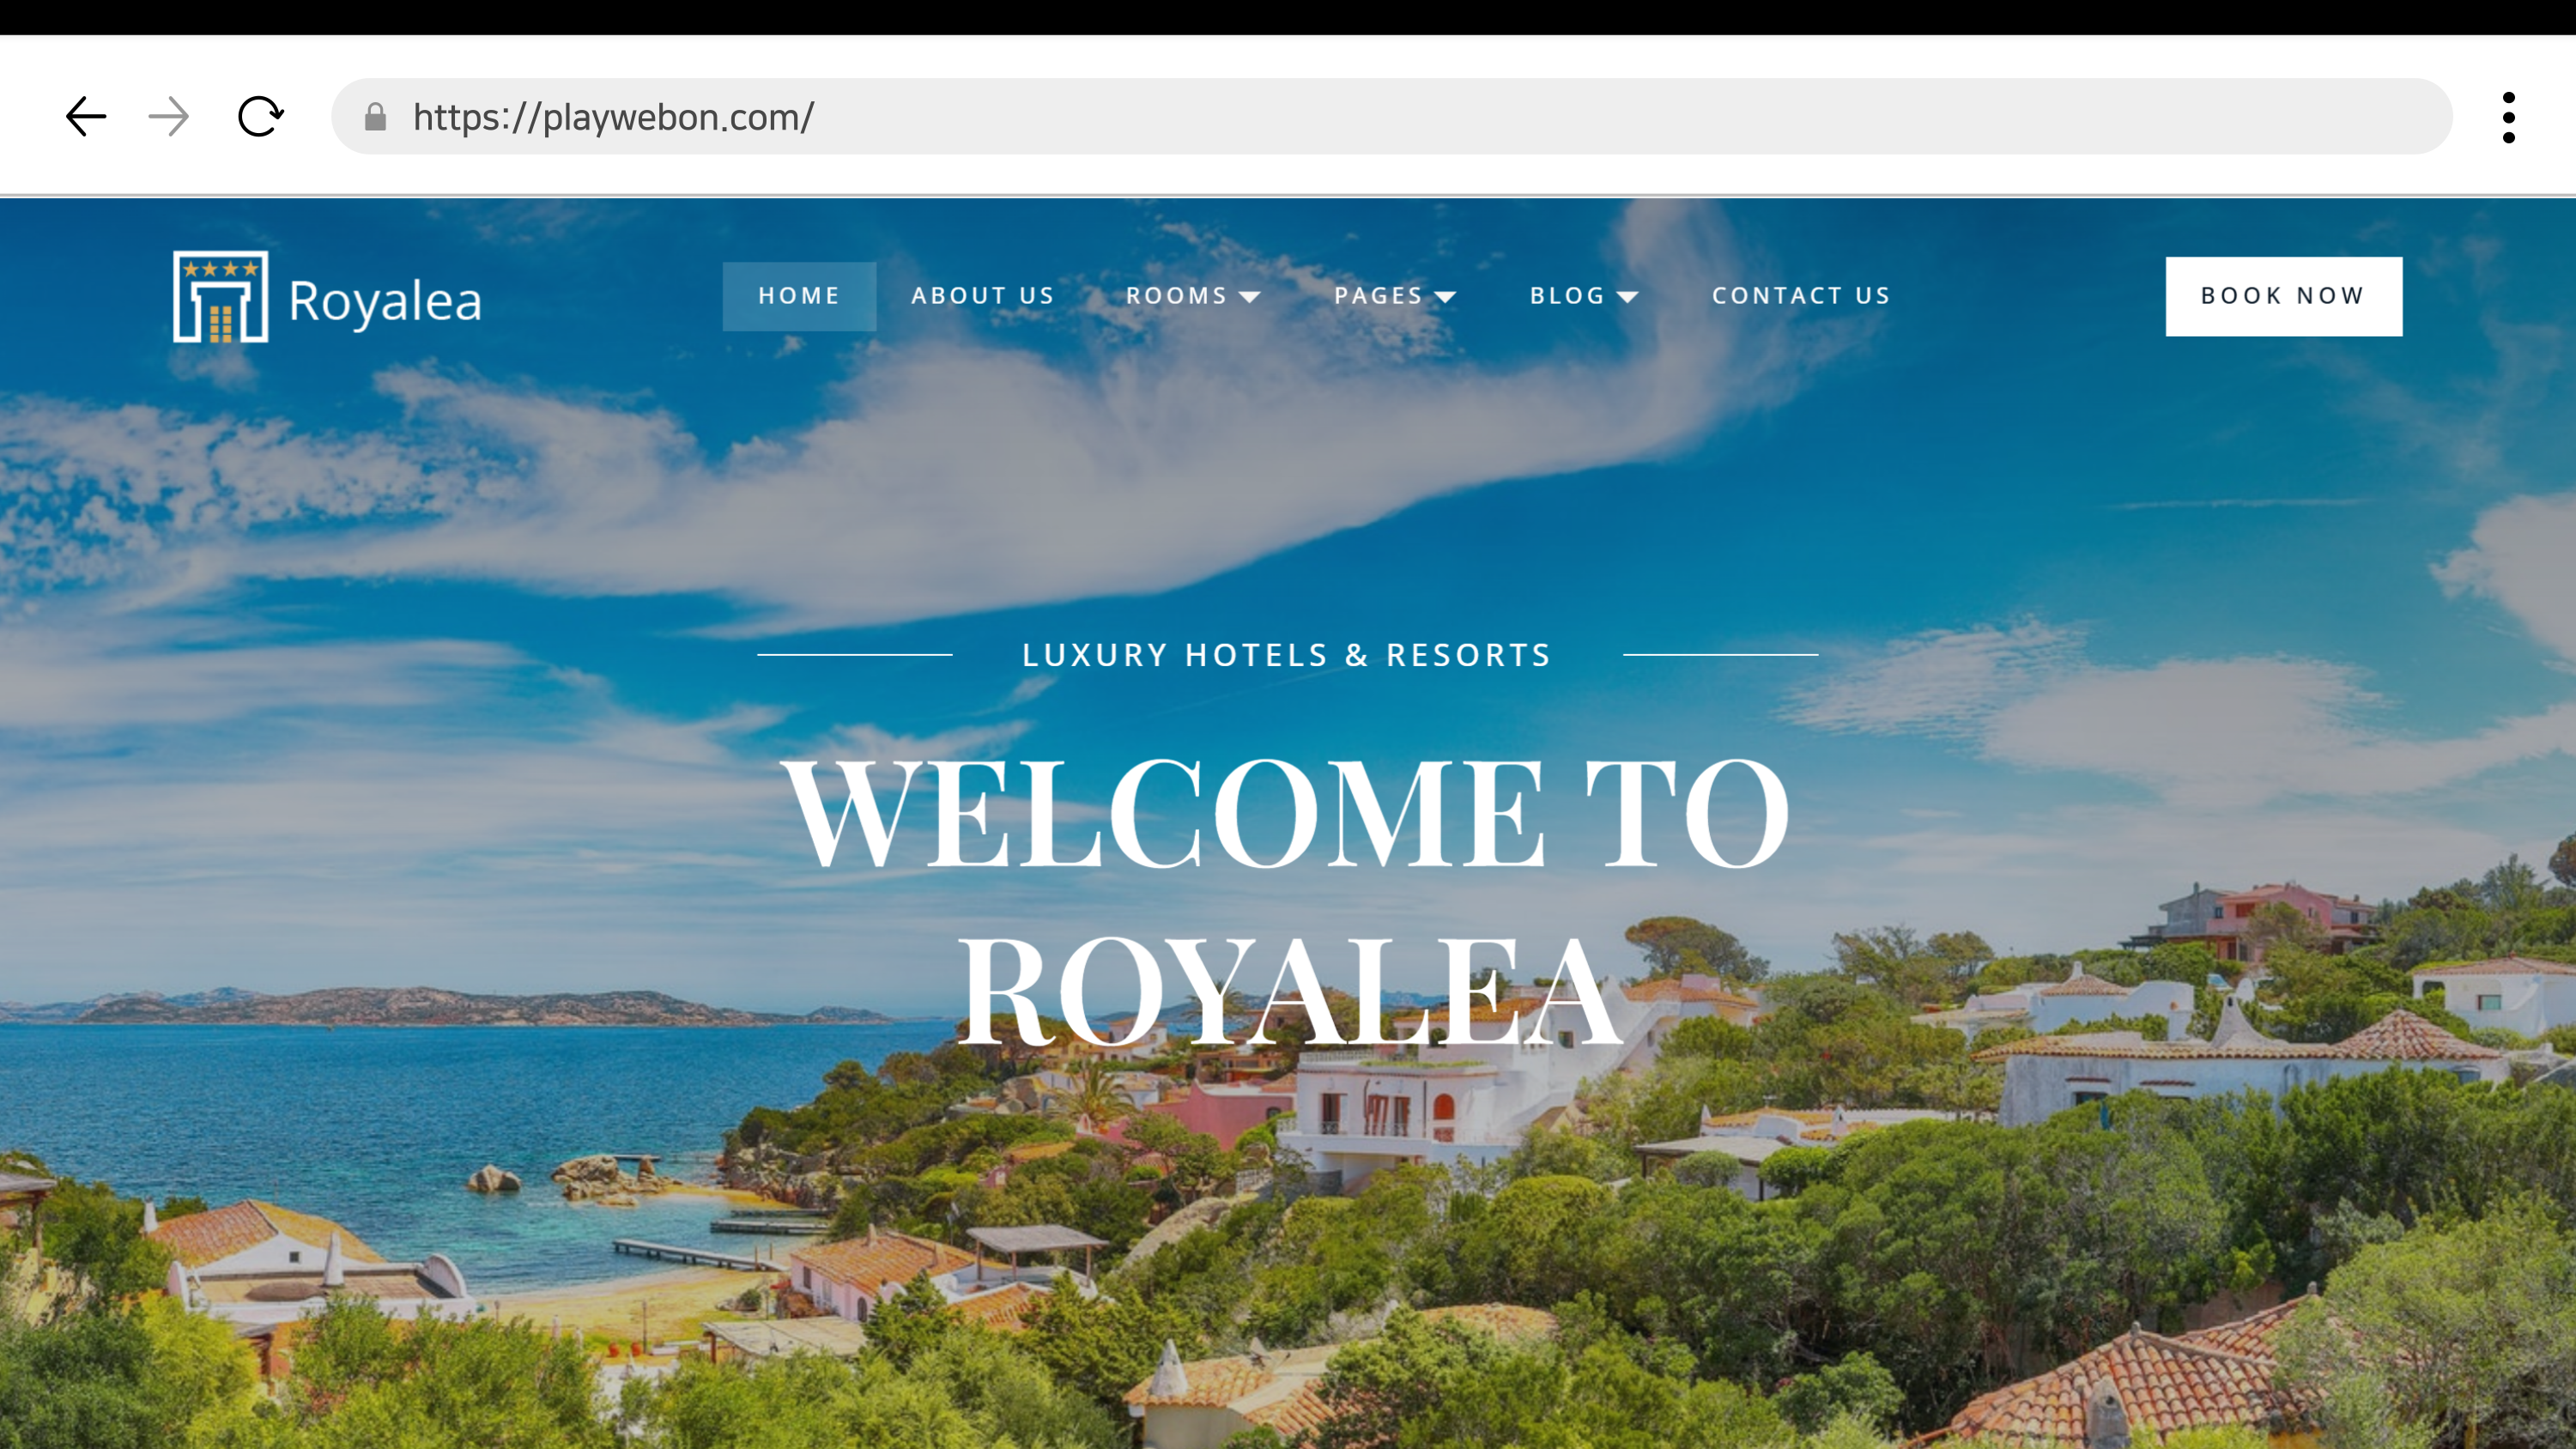The height and width of the screenshot is (1449, 2576).
Task: Open the About Us page
Action: tap(983, 296)
